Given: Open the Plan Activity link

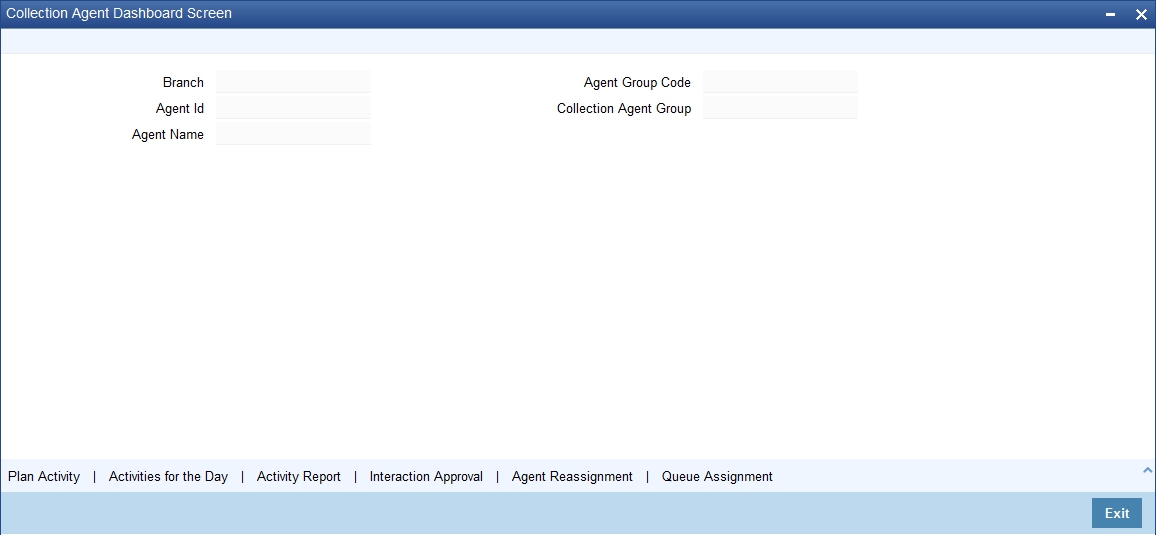Looking at the screenshot, I should (x=43, y=476).
